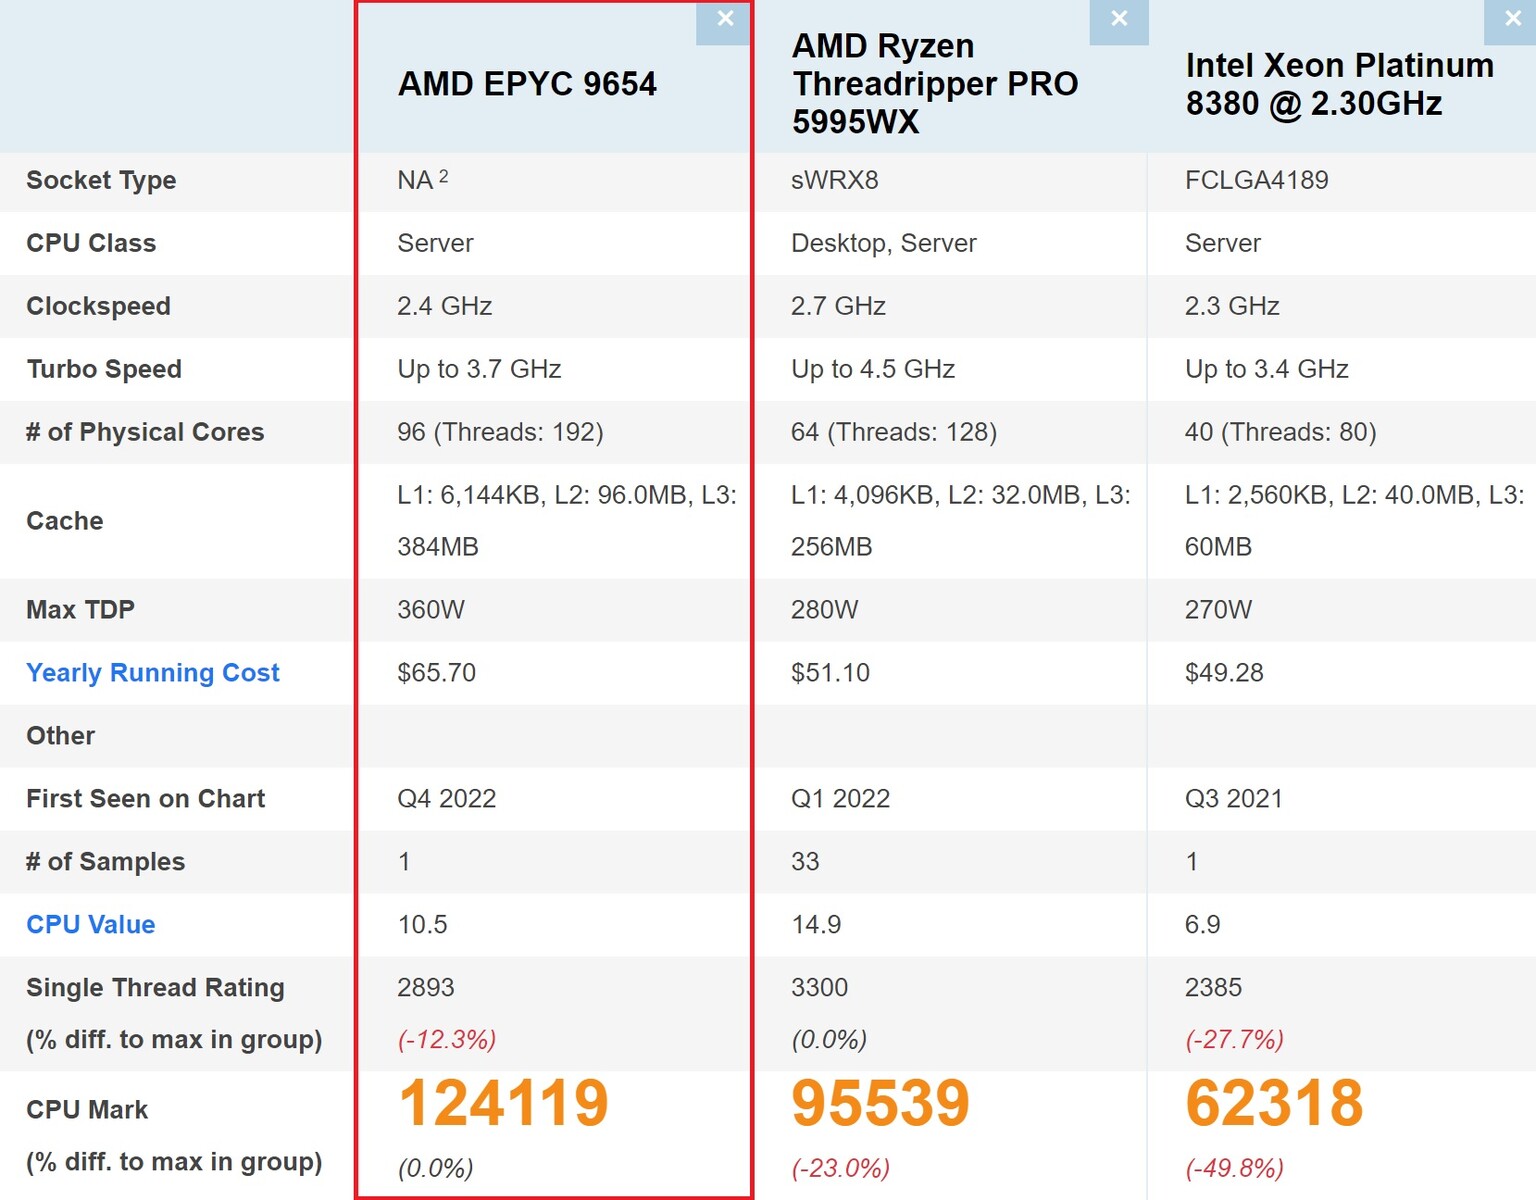Select 'Up to 3.7 GHz' turbo value
The height and width of the screenshot is (1200, 1536).
pyautogui.click(x=479, y=370)
